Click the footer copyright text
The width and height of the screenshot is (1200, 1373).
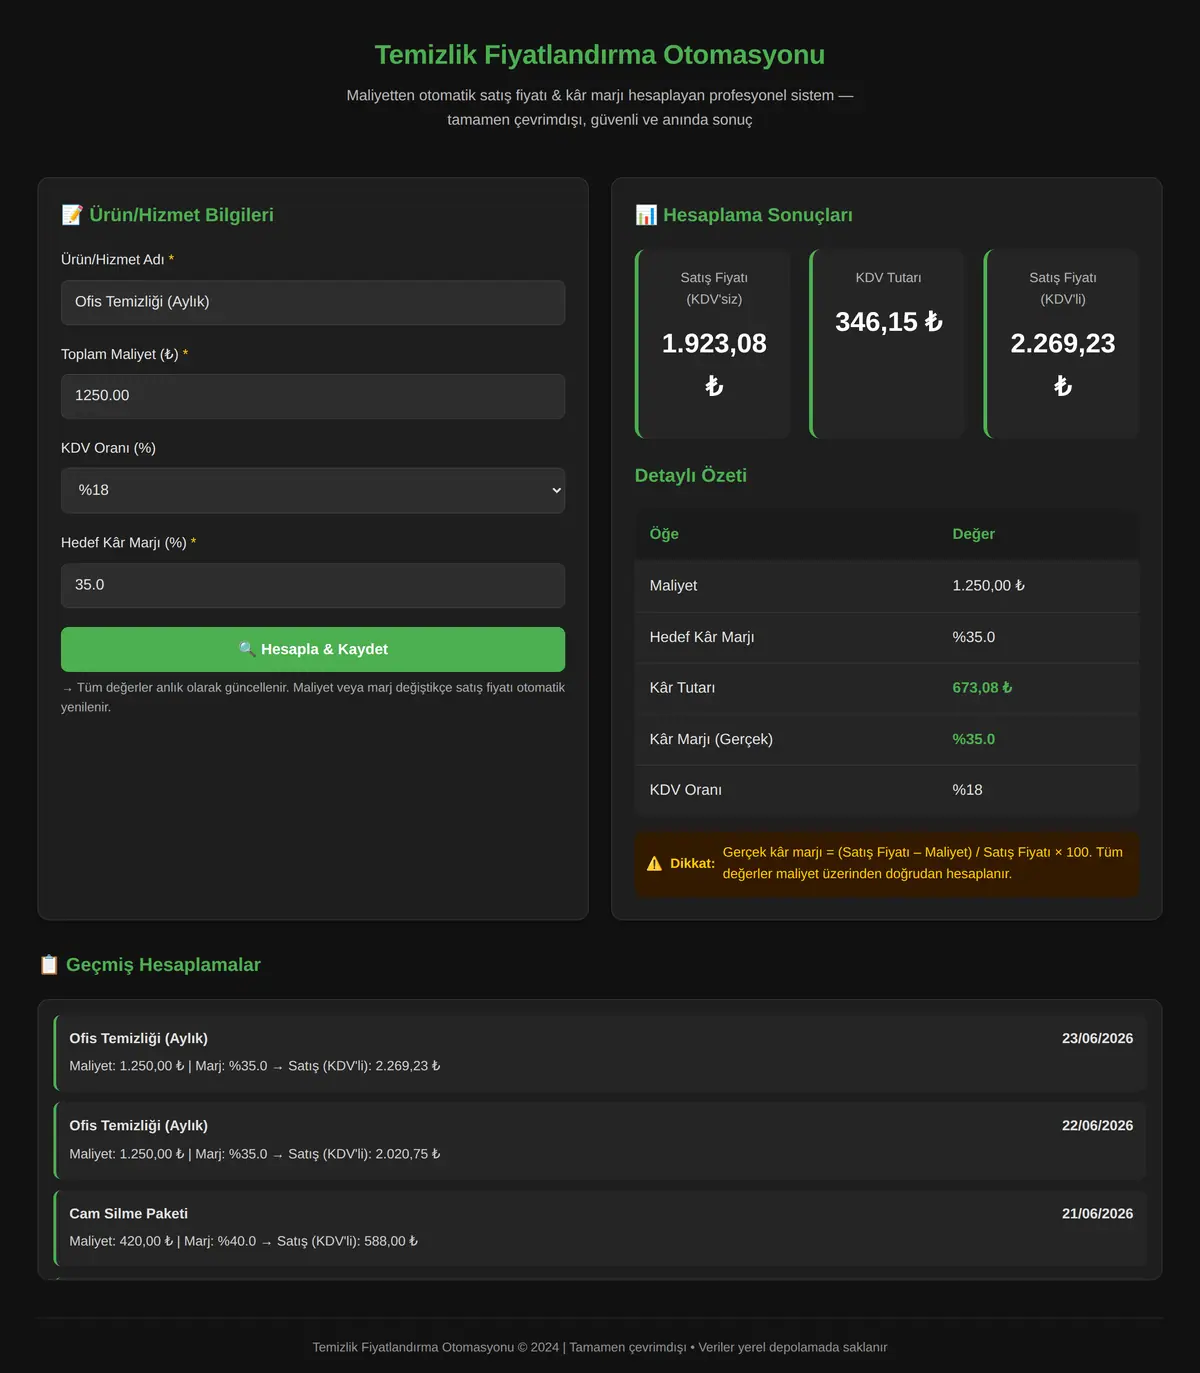tap(600, 1347)
